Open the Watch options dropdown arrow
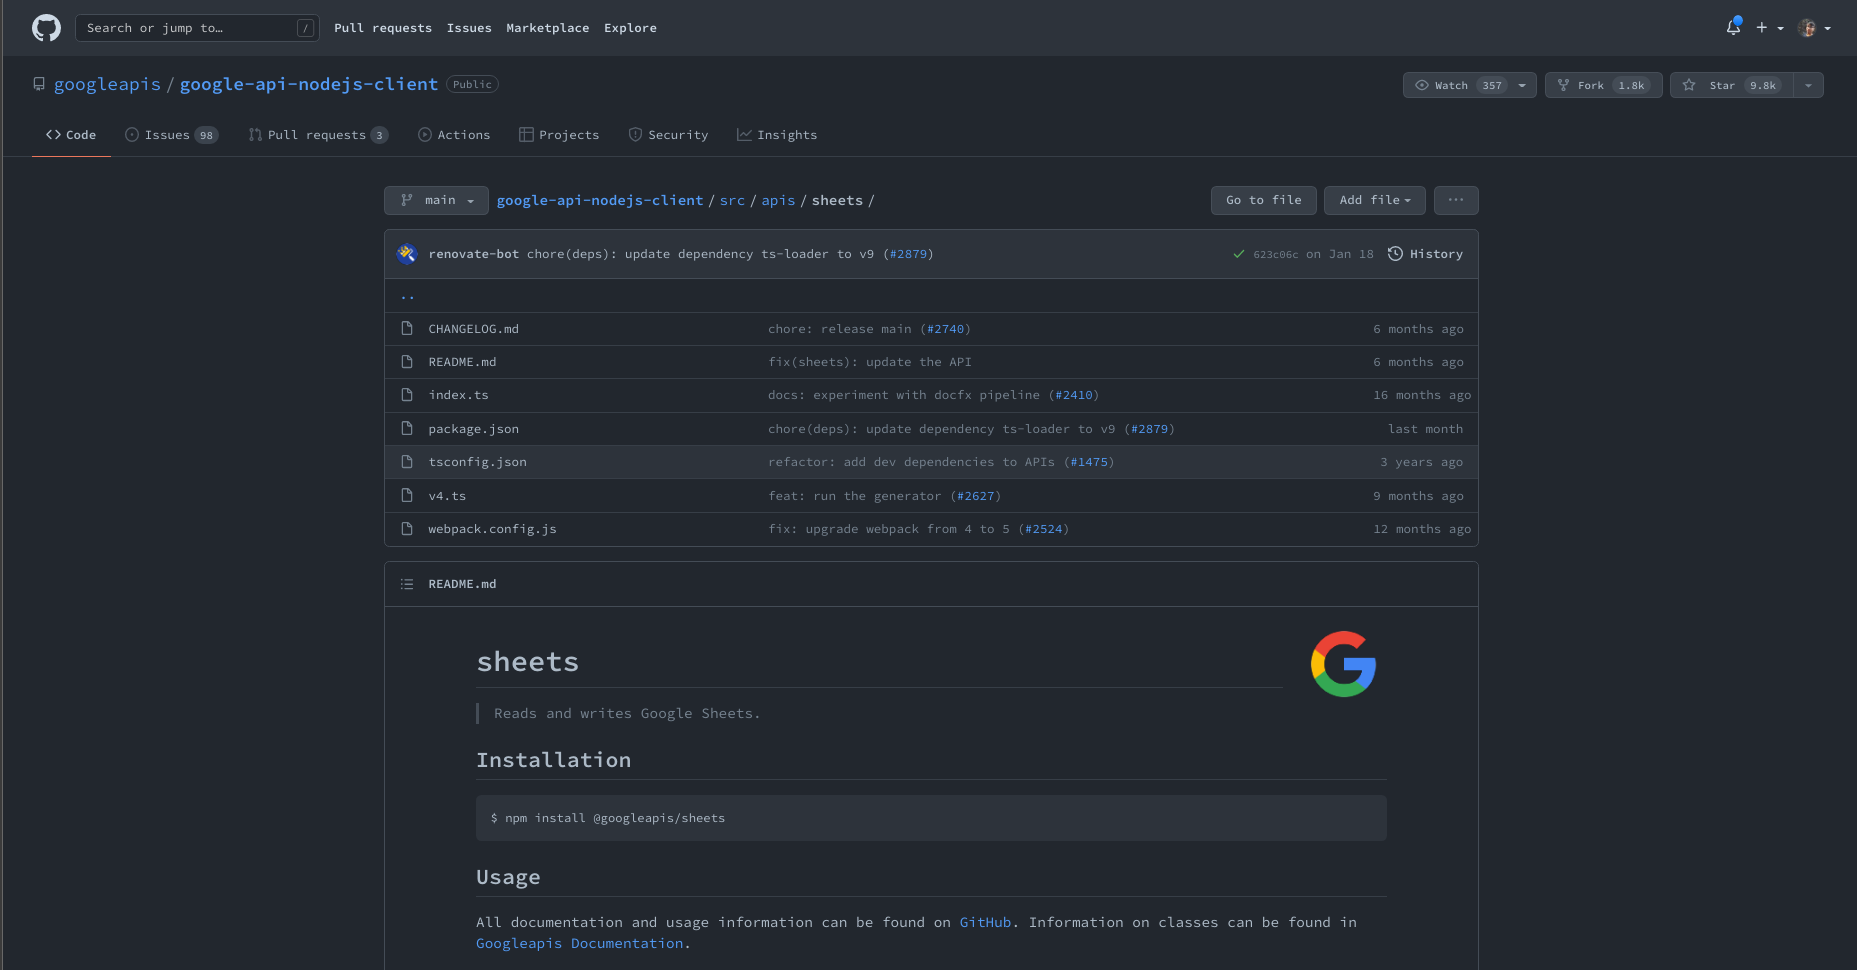Viewport: 1857px width, 970px height. coord(1522,85)
